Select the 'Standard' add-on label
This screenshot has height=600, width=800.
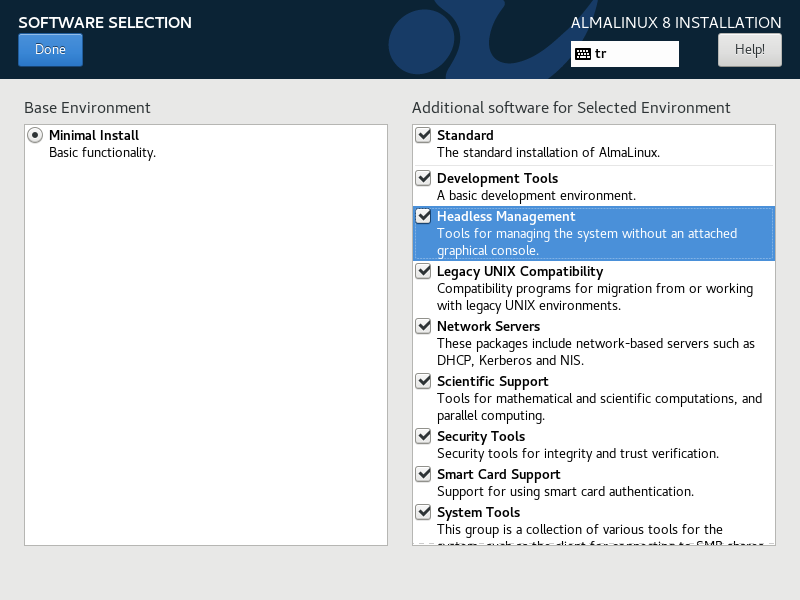pyautogui.click(x=465, y=135)
